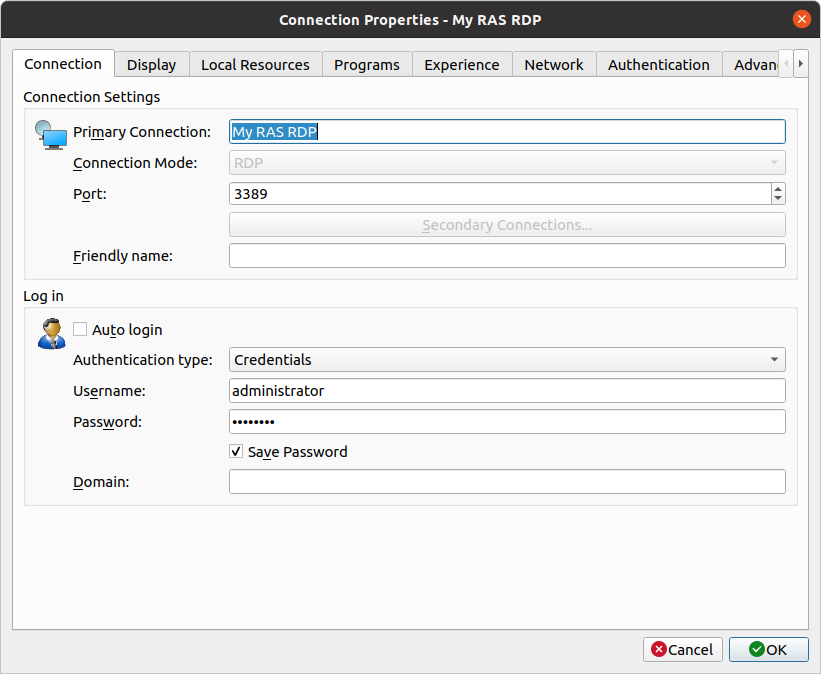Image resolution: width=821 pixels, height=674 pixels.
Task: Uncheck the Save Password checkbox
Action: [236, 452]
